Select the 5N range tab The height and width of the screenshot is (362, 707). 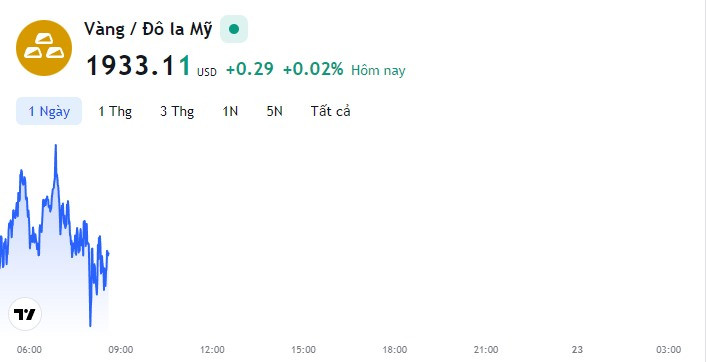pos(275,111)
